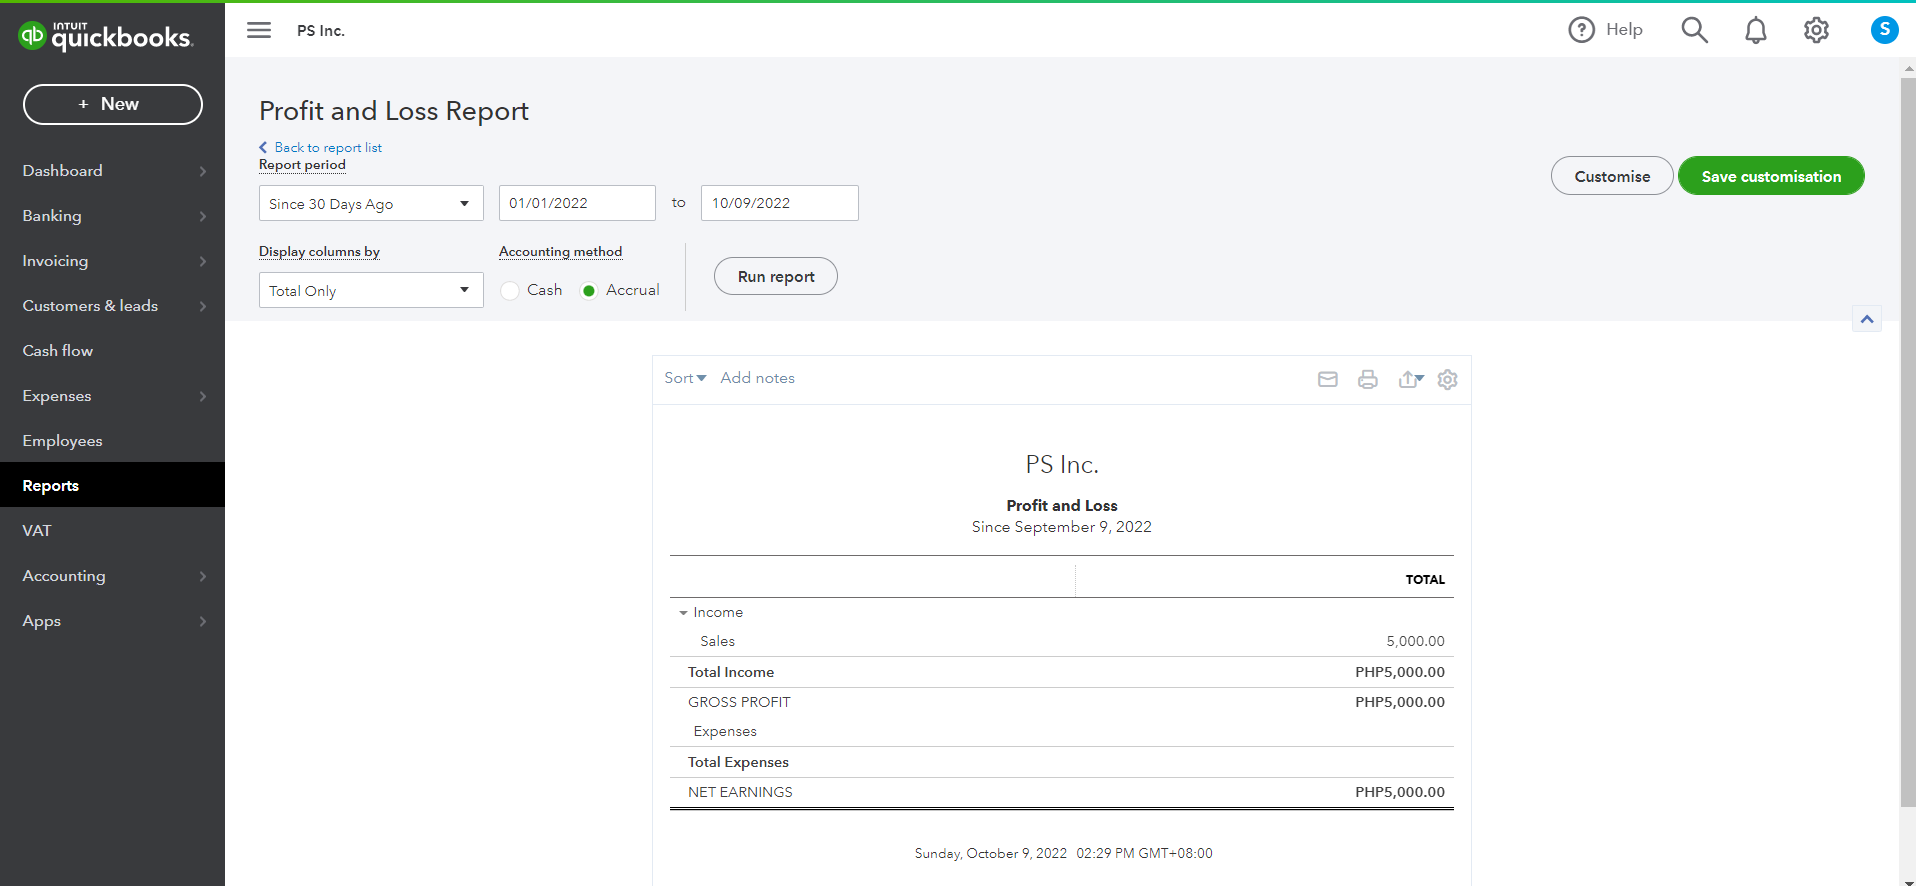Open the Total Income amount
Screen dimensions: 1916x886
coord(1400,672)
